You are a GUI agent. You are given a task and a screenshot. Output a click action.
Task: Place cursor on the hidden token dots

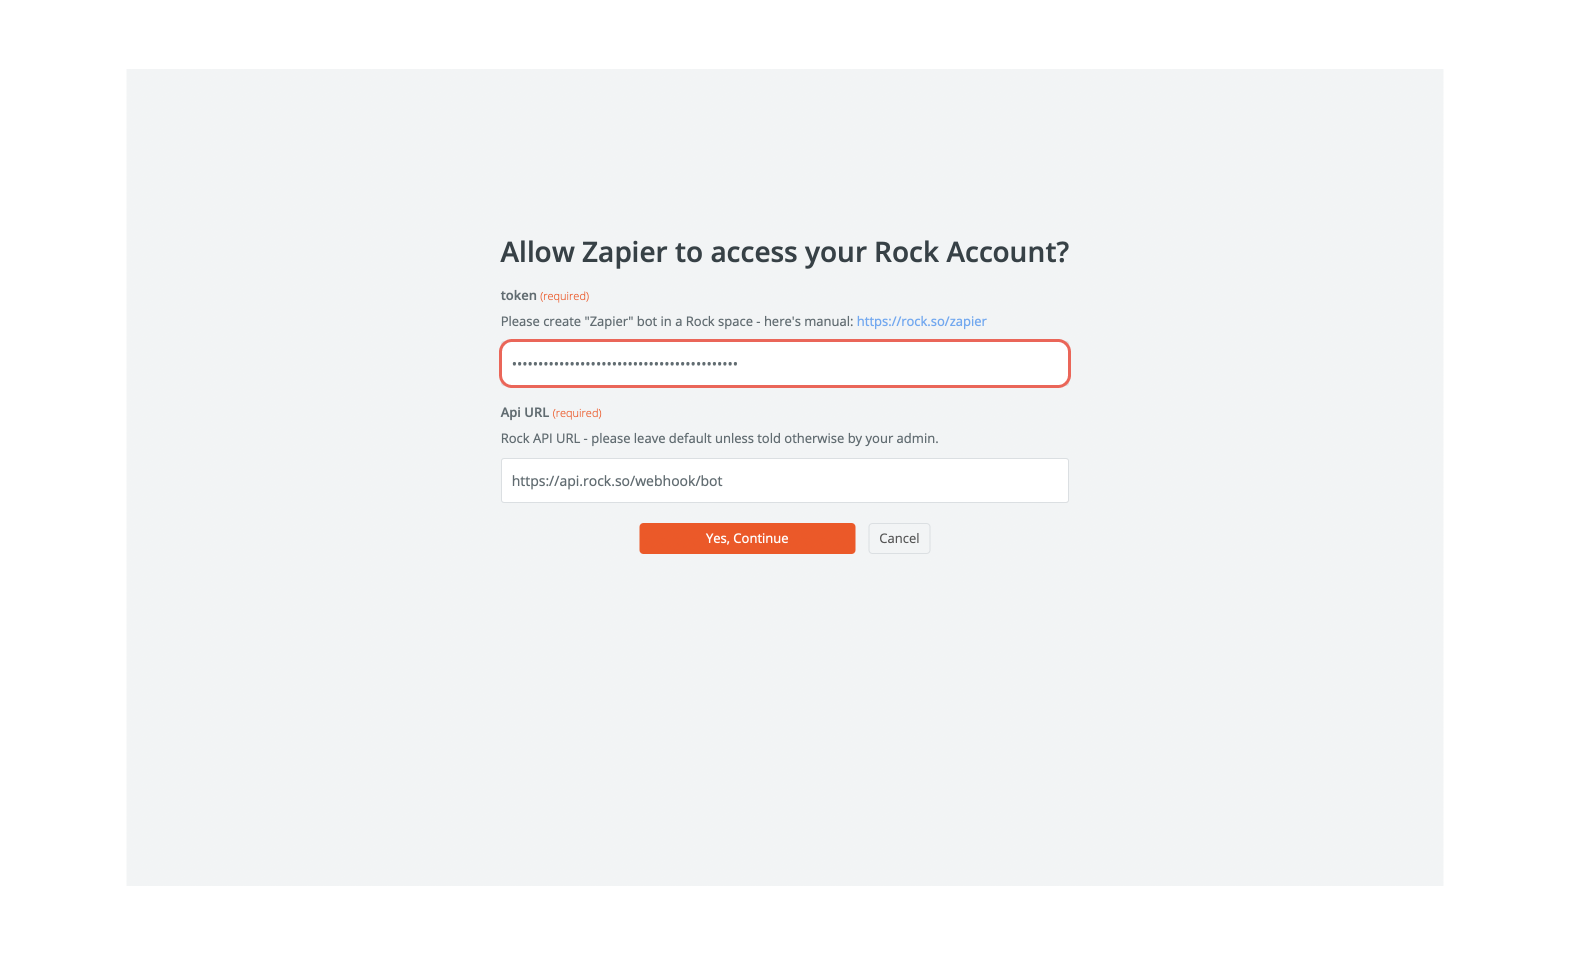(x=624, y=364)
